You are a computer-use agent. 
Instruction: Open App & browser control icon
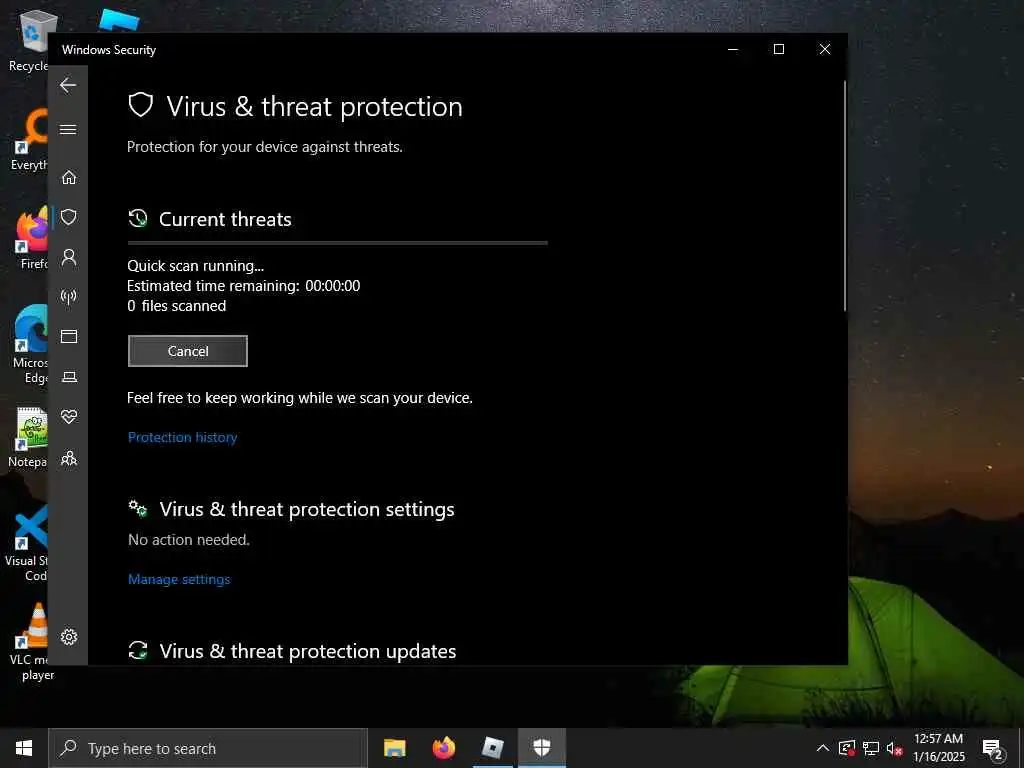coord(69,336)
